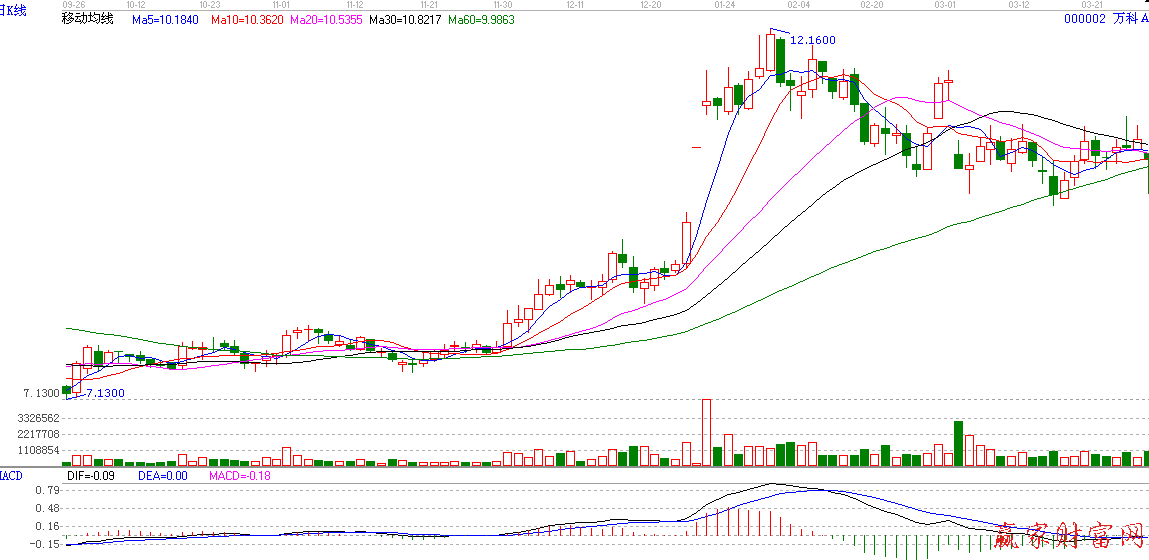The height and width of the screenshot is (560, 1149).
Task: Click the 3326562 volume axis label
Action: [40, 418]
